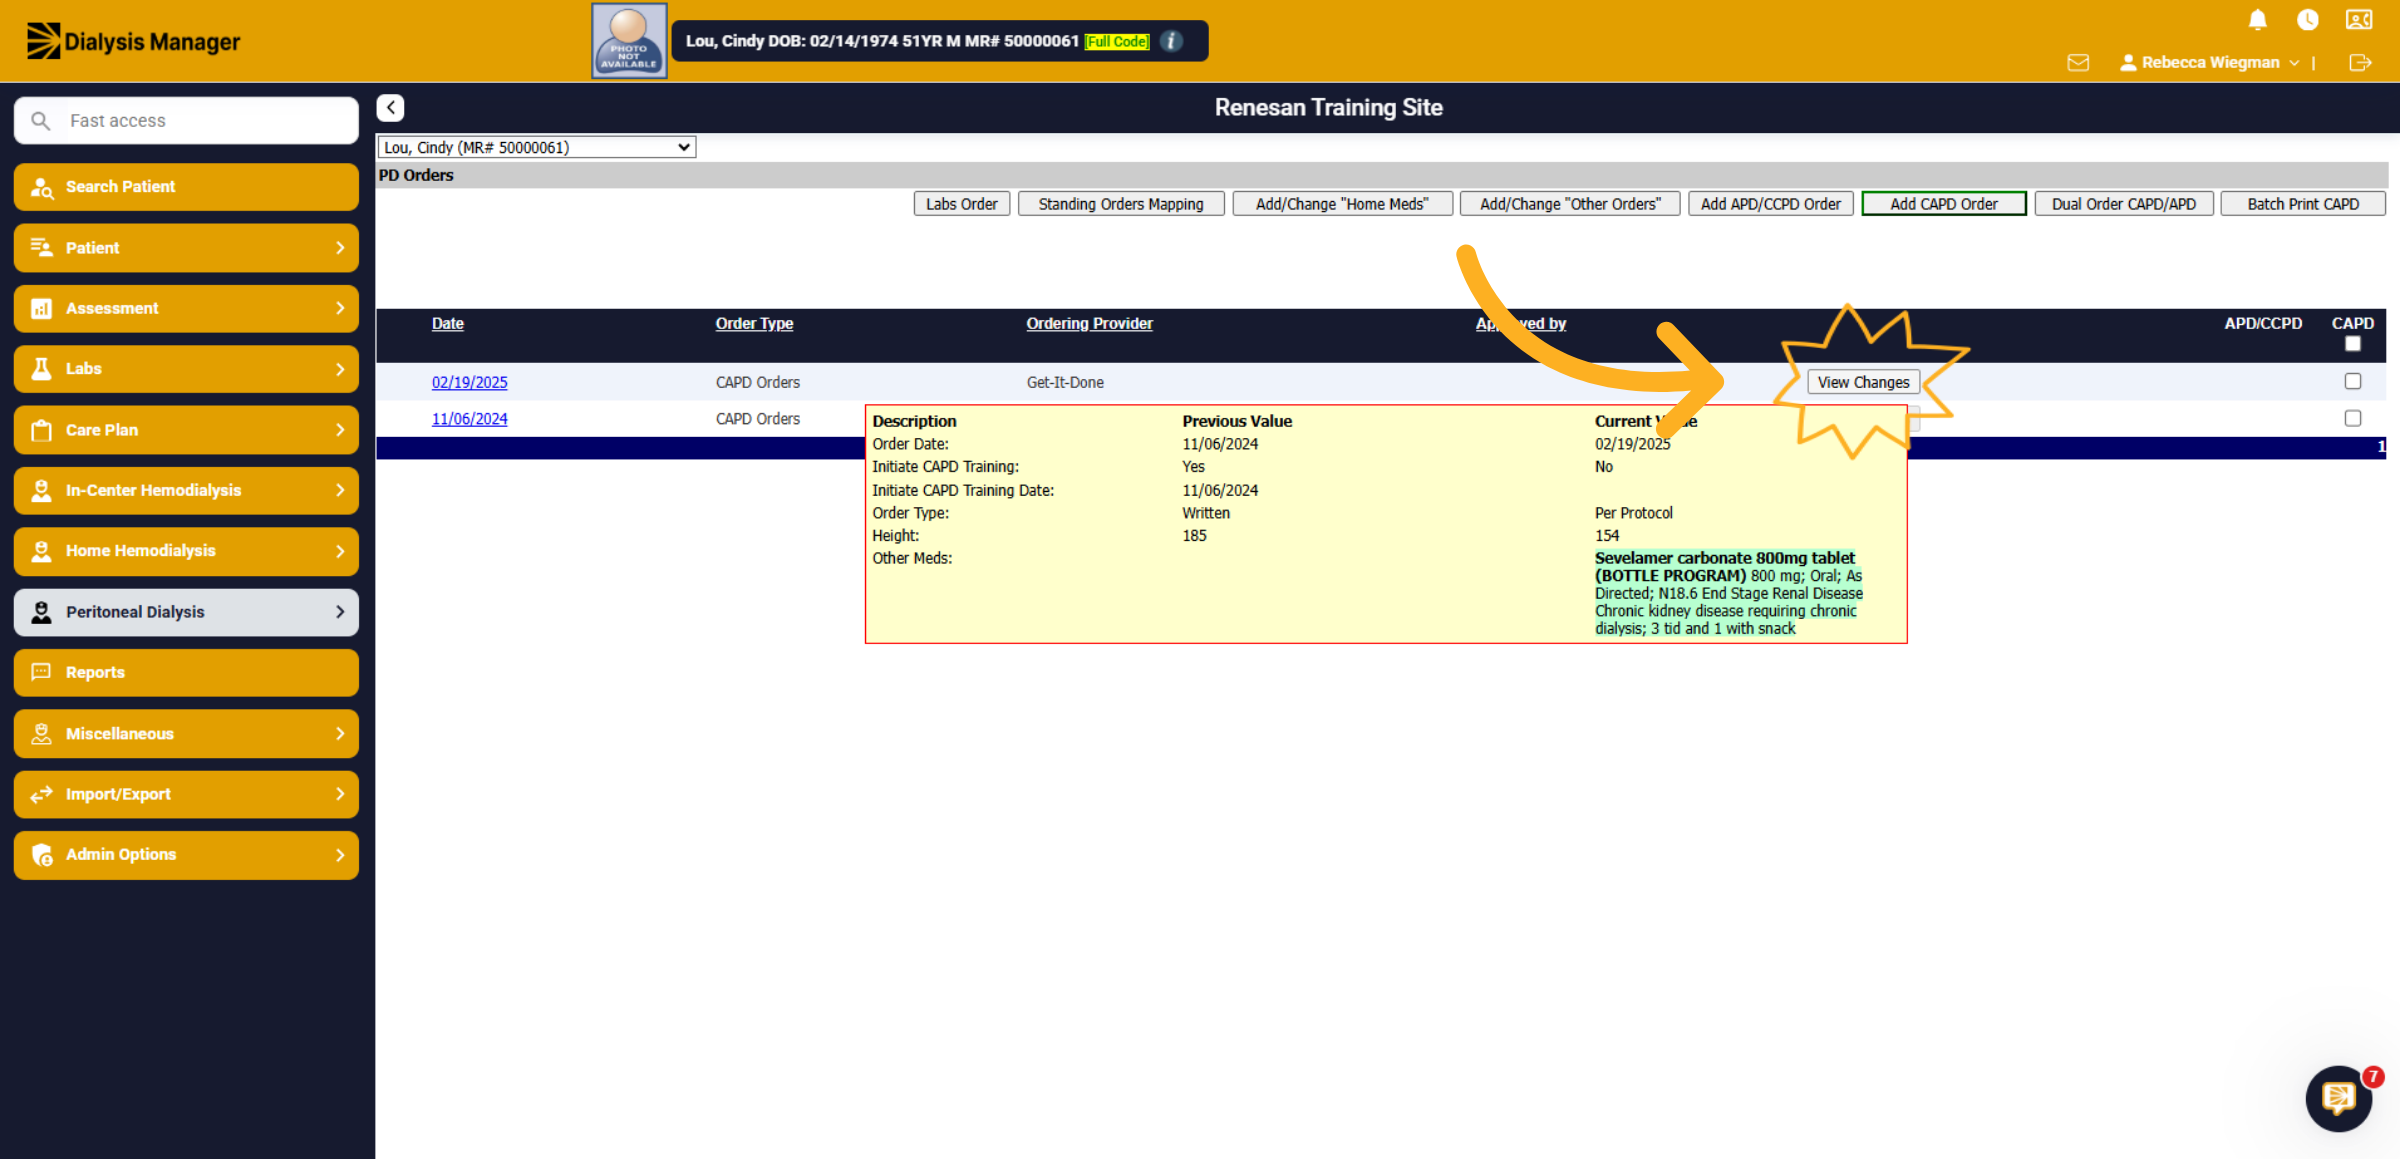Open the clock history icon
This screenshot has width=2400, height=1159.
(x=2308, y=20)
